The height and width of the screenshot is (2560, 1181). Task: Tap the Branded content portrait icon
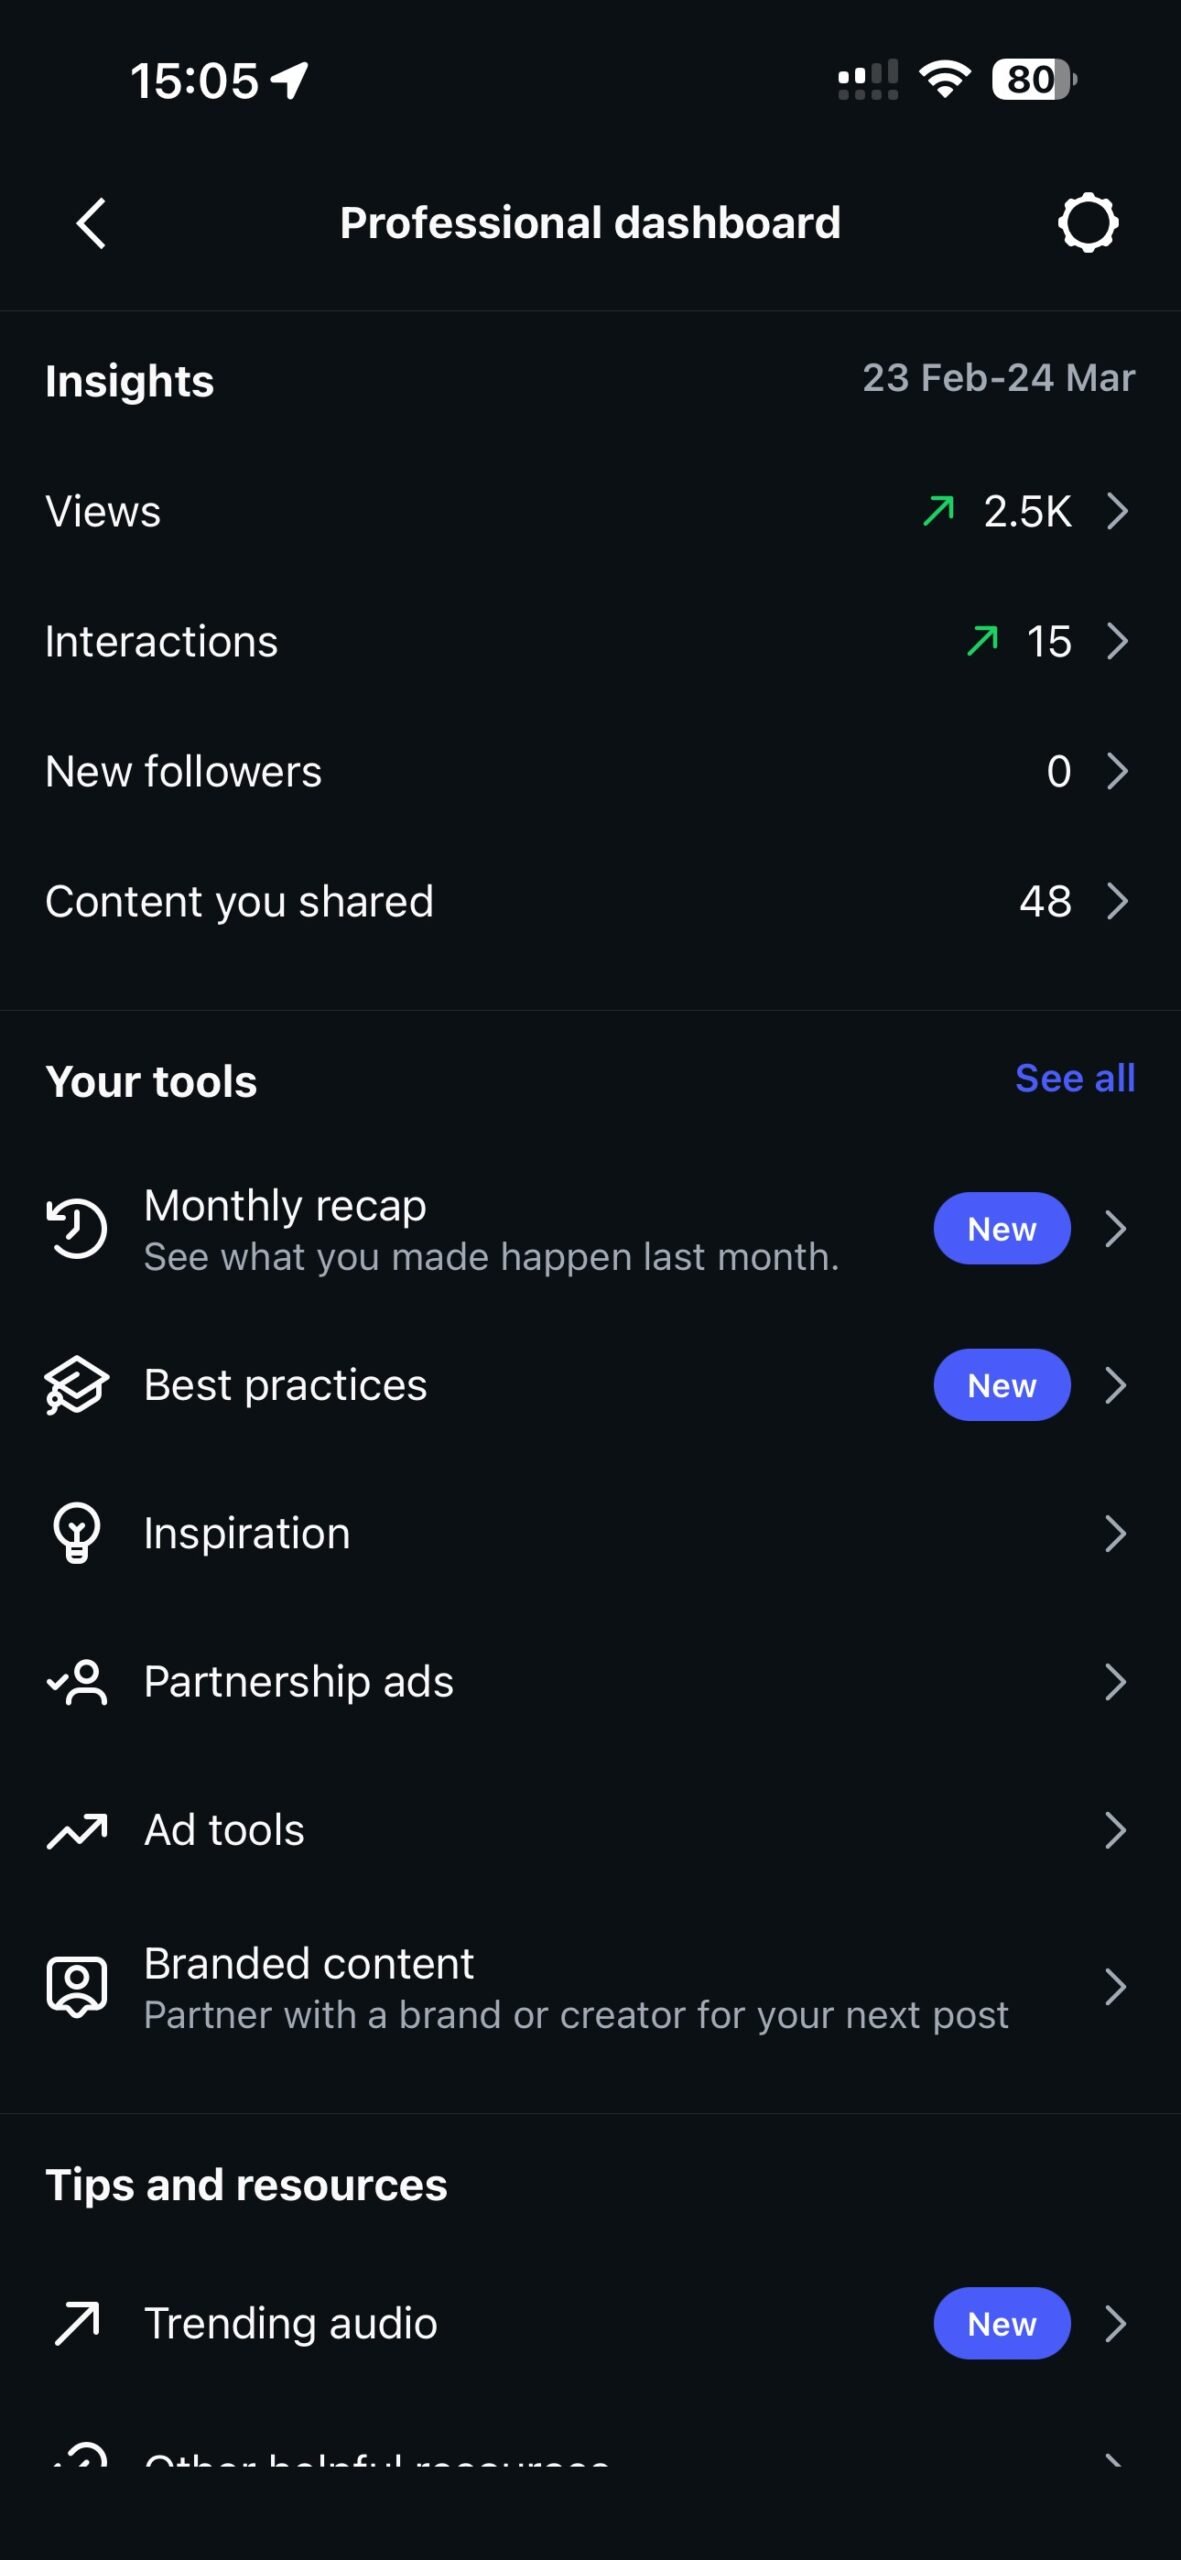click(77, 1986)
